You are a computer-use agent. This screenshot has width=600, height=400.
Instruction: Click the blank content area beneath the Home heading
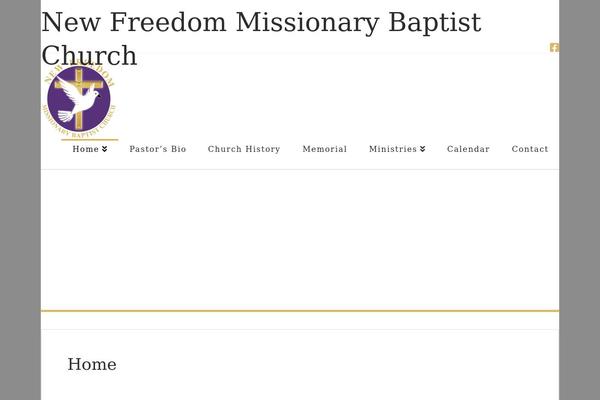point(300,387)
